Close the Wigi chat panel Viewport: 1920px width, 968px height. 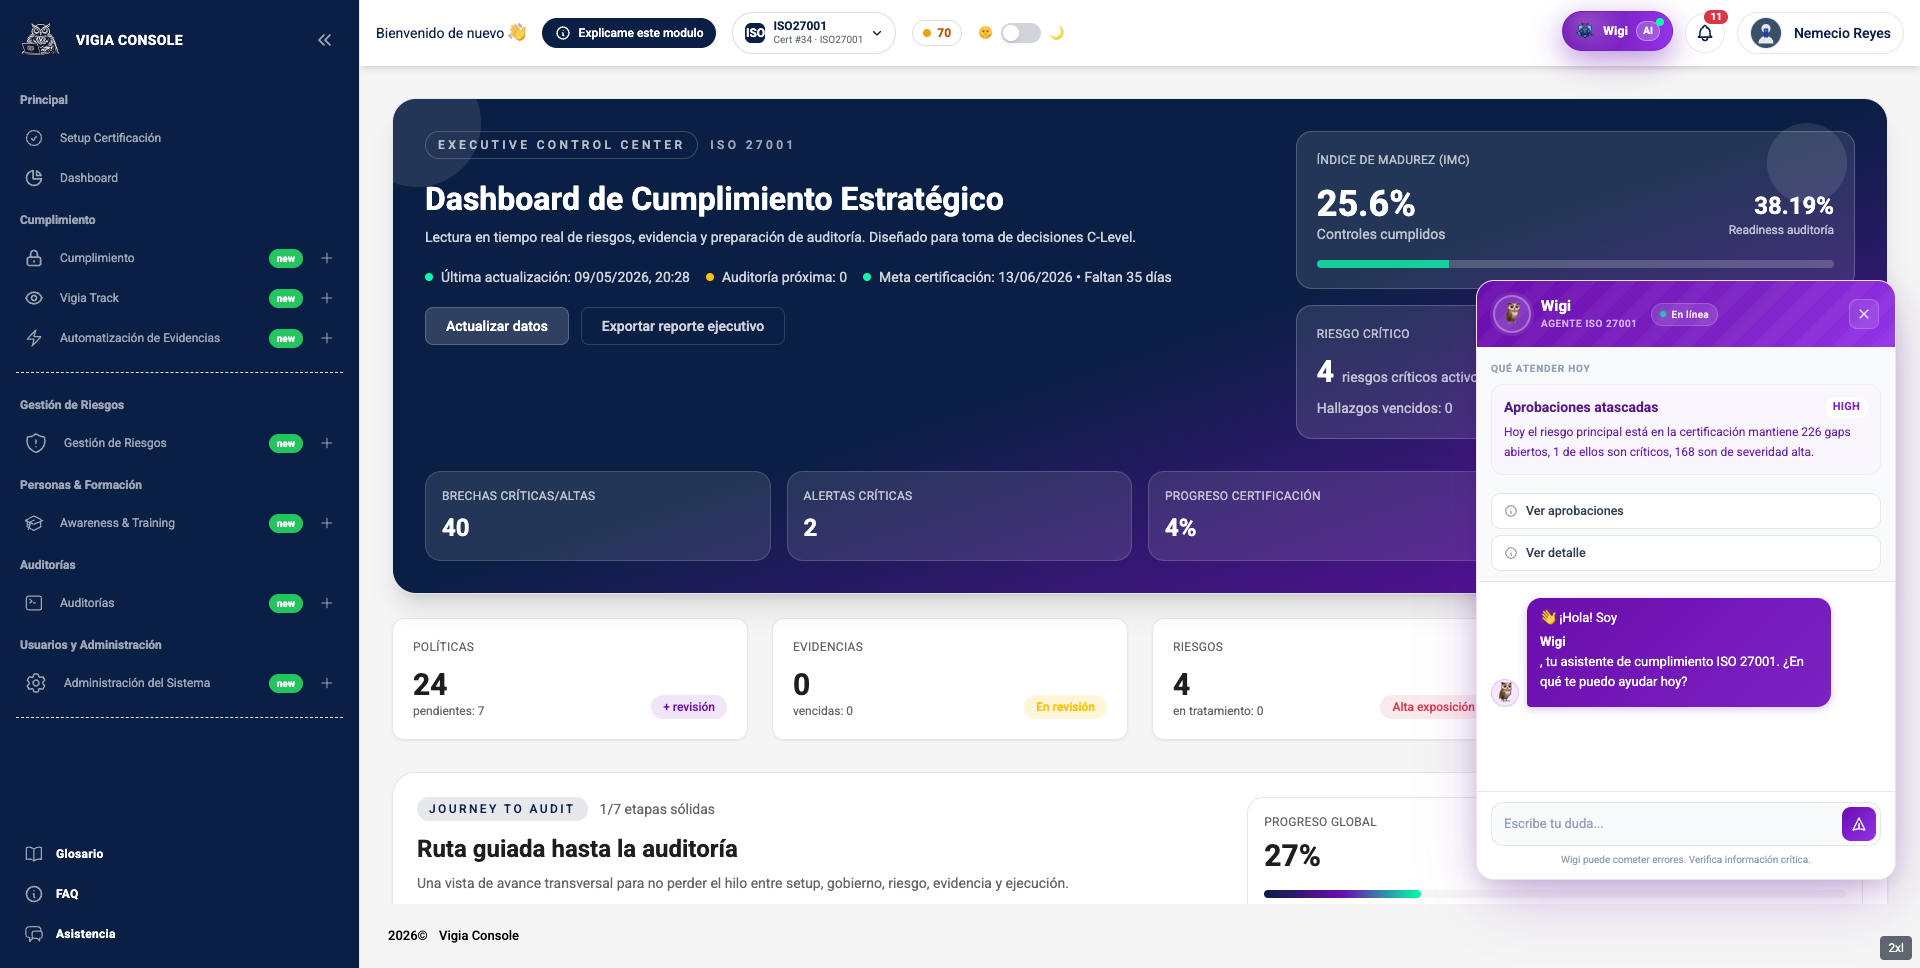coord(1864,314)
